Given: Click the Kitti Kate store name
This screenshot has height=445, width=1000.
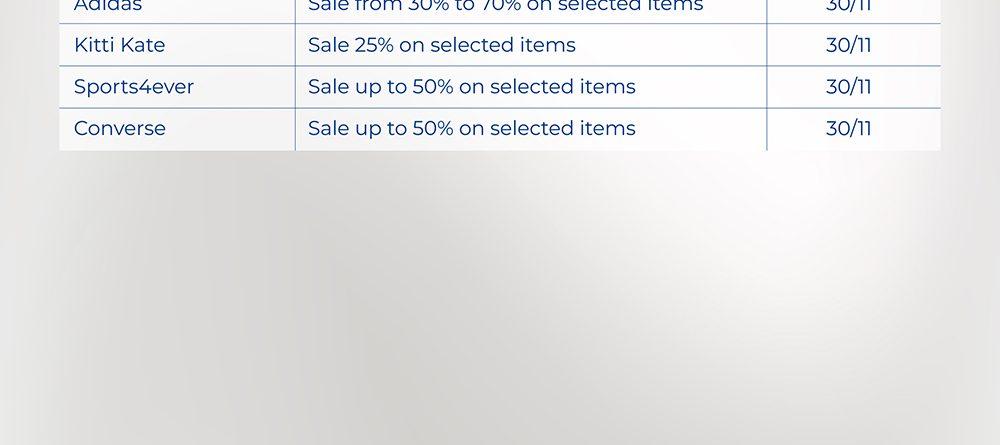Looking at the screenshot, I should point(119,45).
